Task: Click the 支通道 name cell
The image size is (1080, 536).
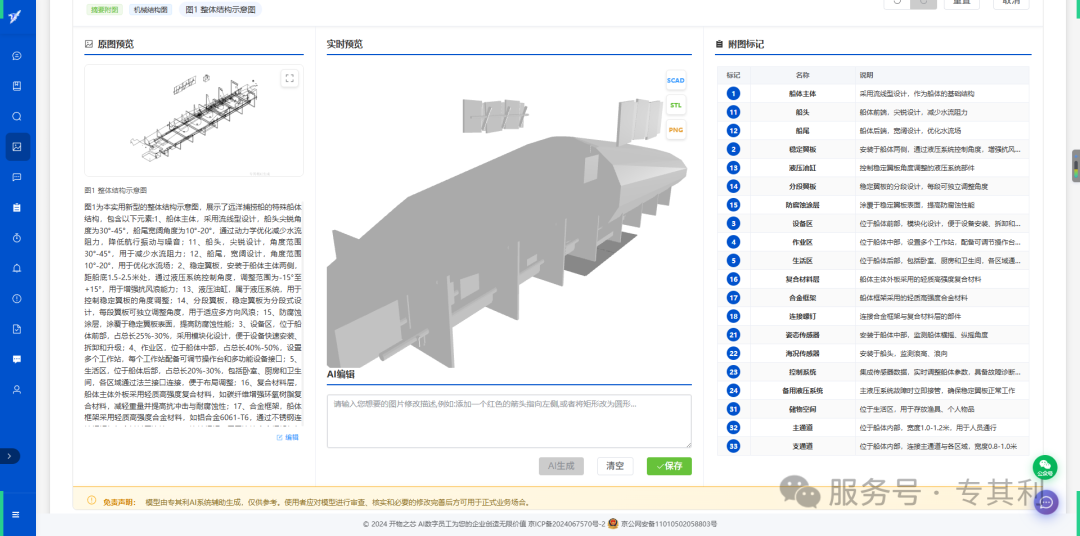Action: tap(802, 446)
